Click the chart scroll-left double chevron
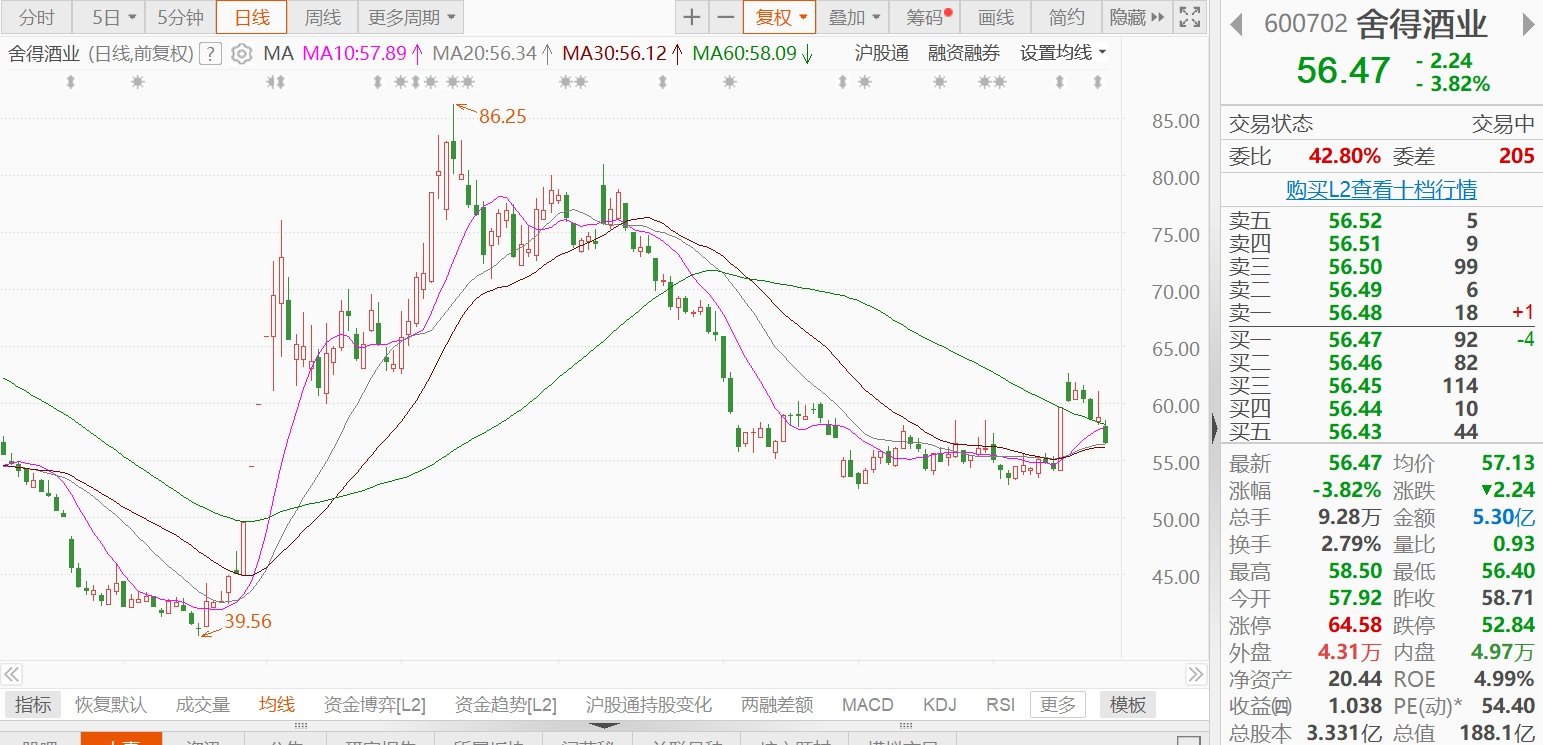 point(12,674)
